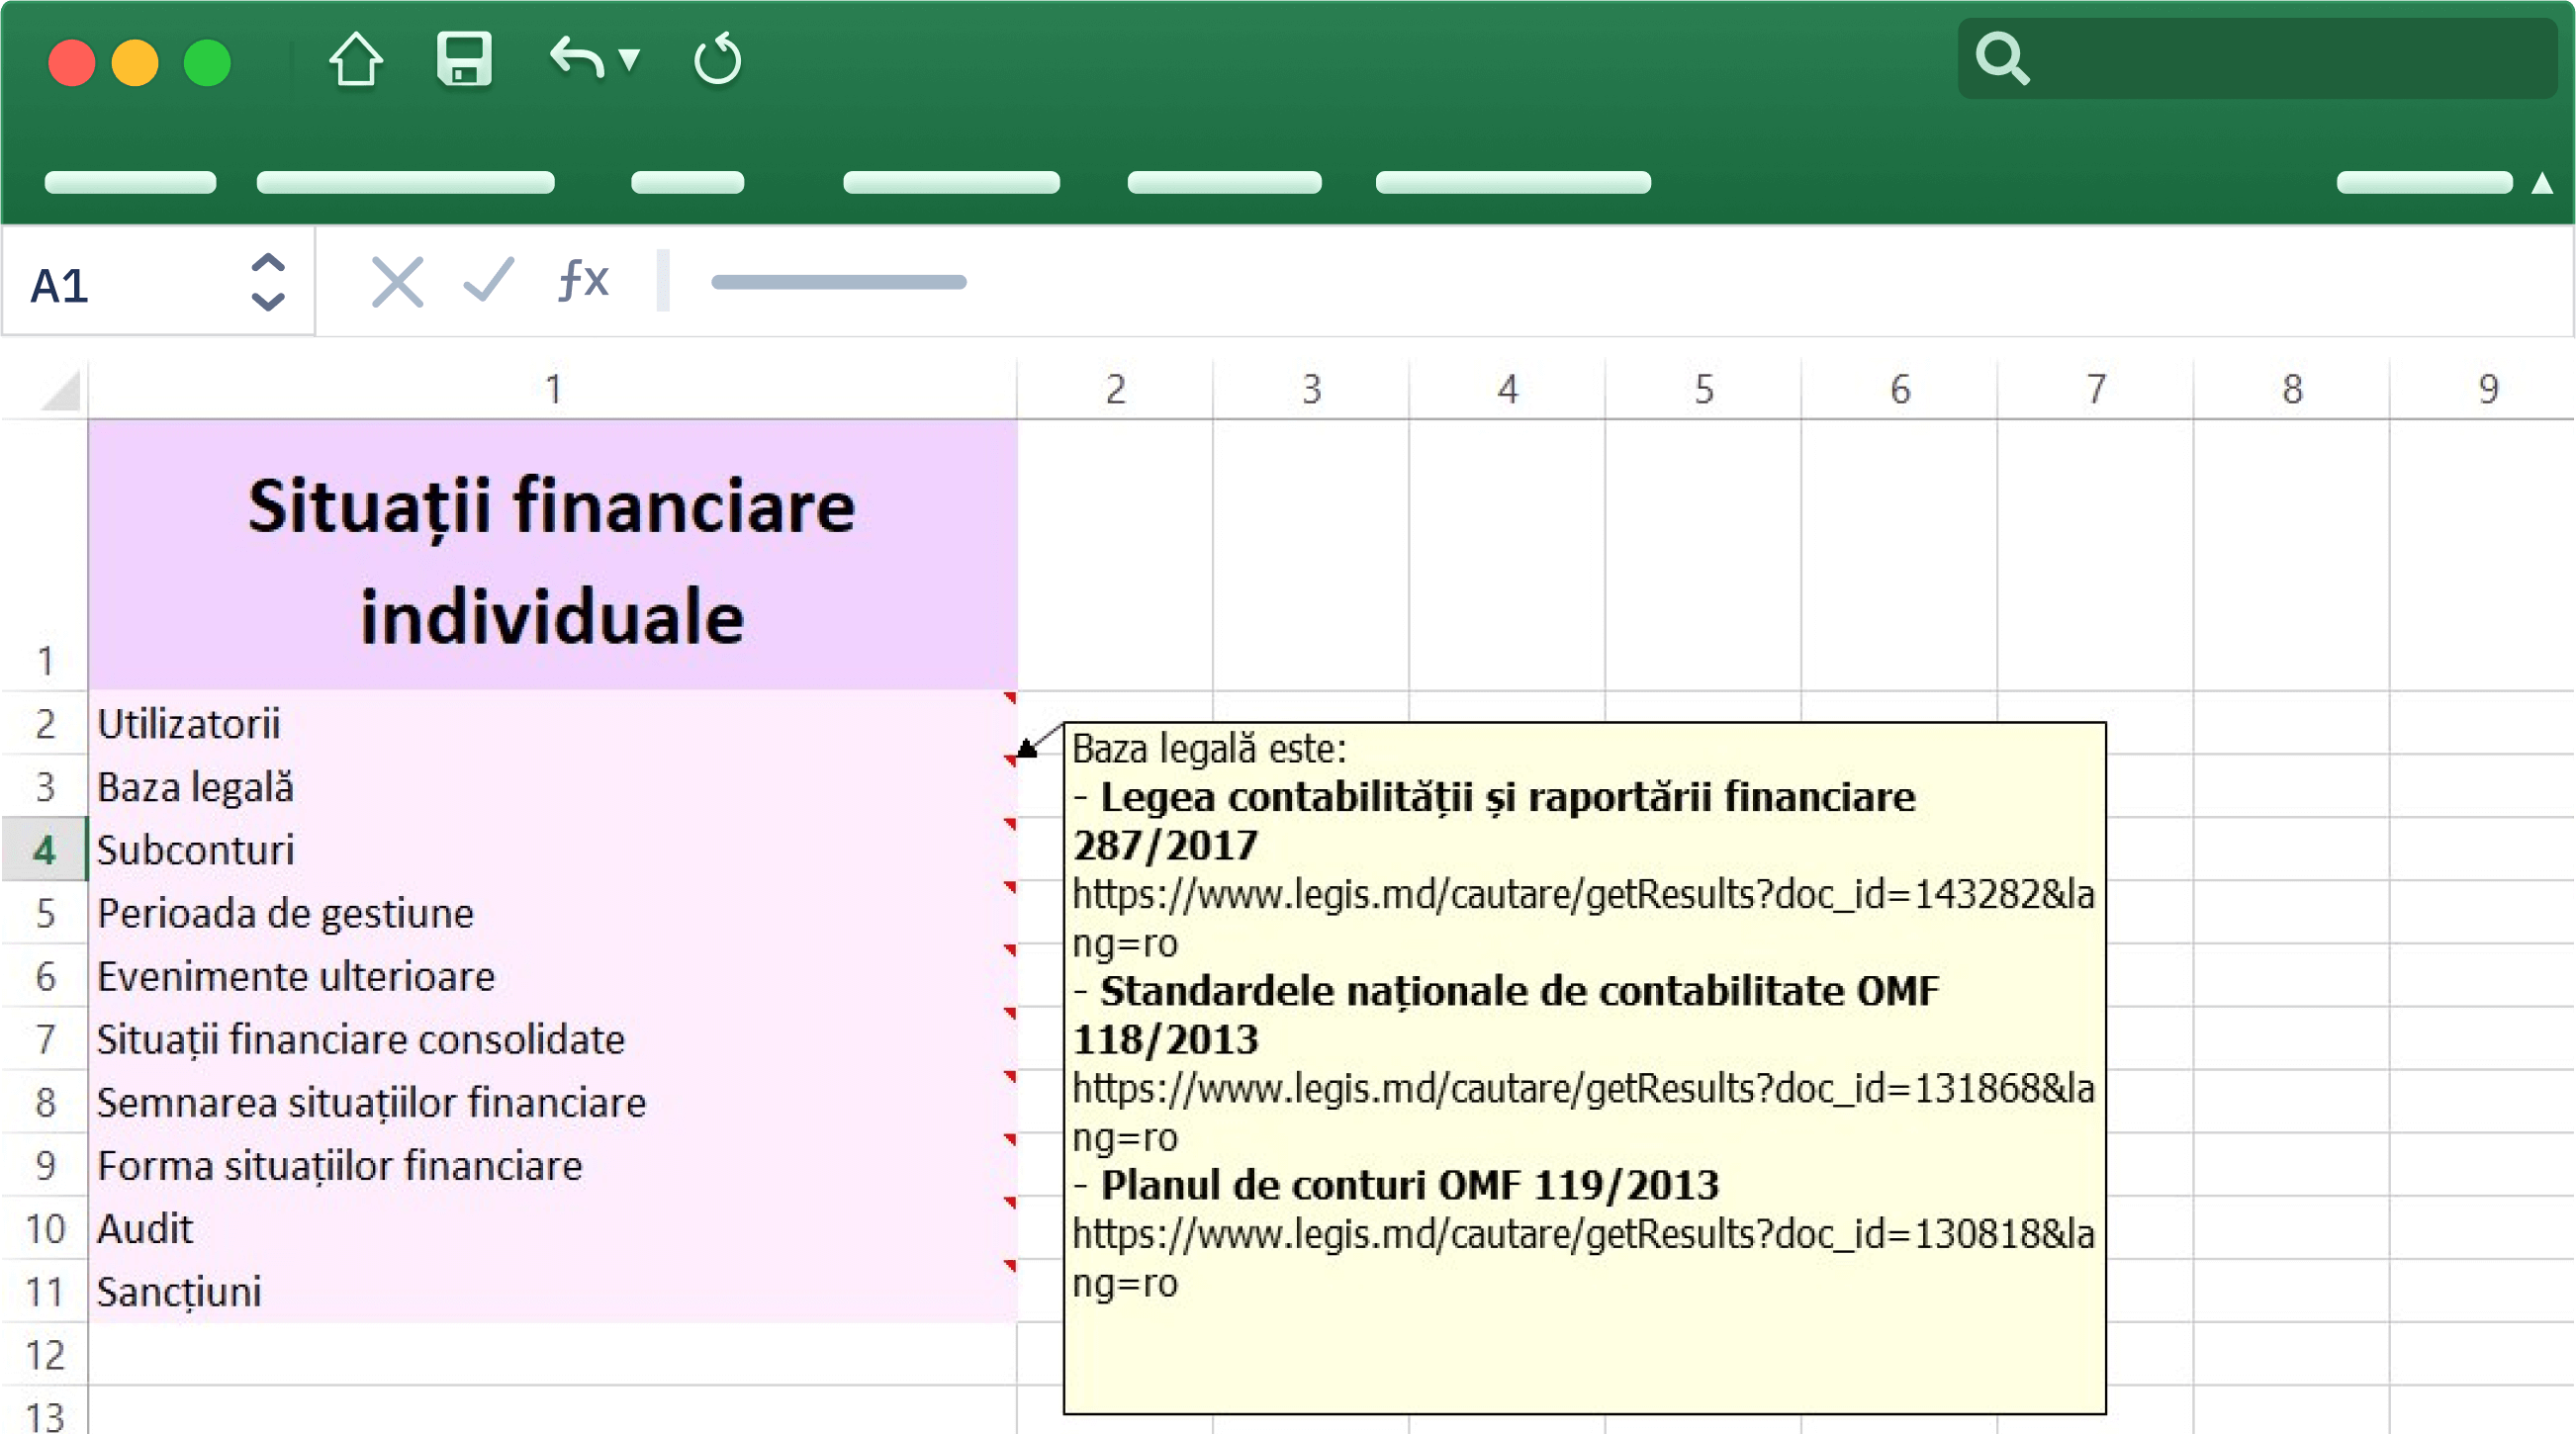Click the Undo arrow icon
The width and height of the screenshot is (2576, 1434).
click(x=577, y=58)
